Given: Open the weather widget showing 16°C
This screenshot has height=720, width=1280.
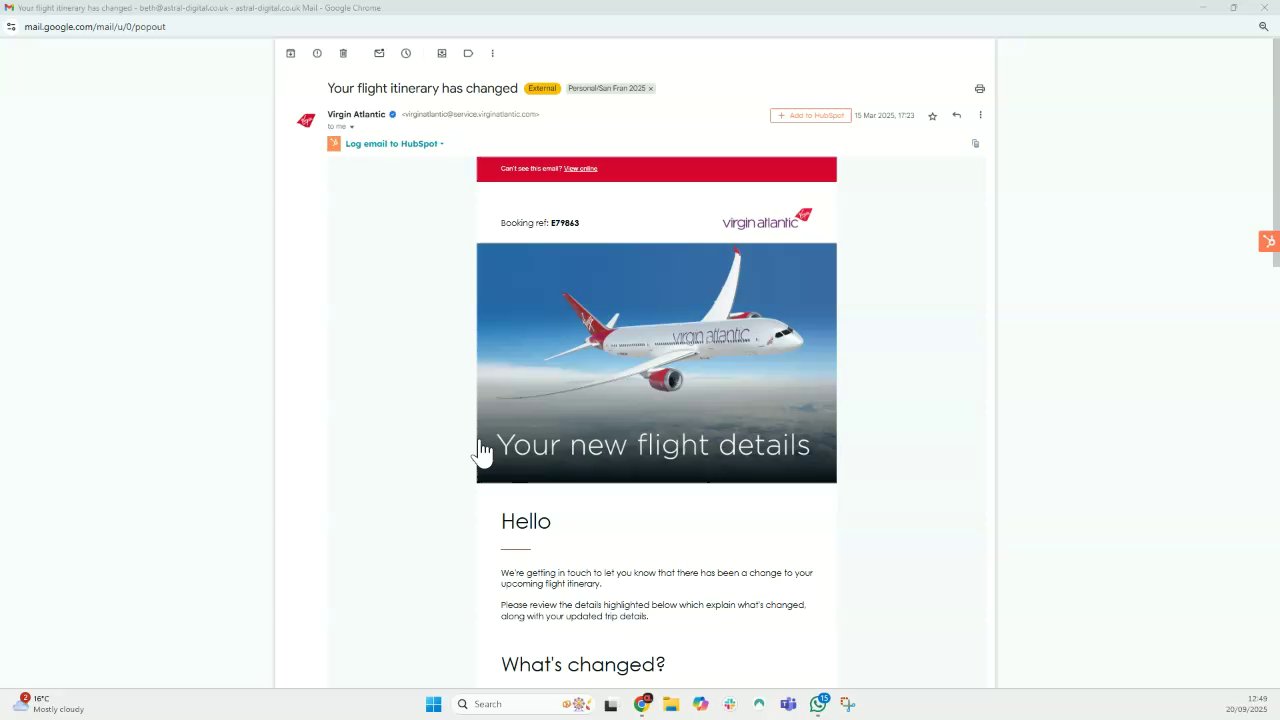Looking at the screenshot, I should coord(50,704).
